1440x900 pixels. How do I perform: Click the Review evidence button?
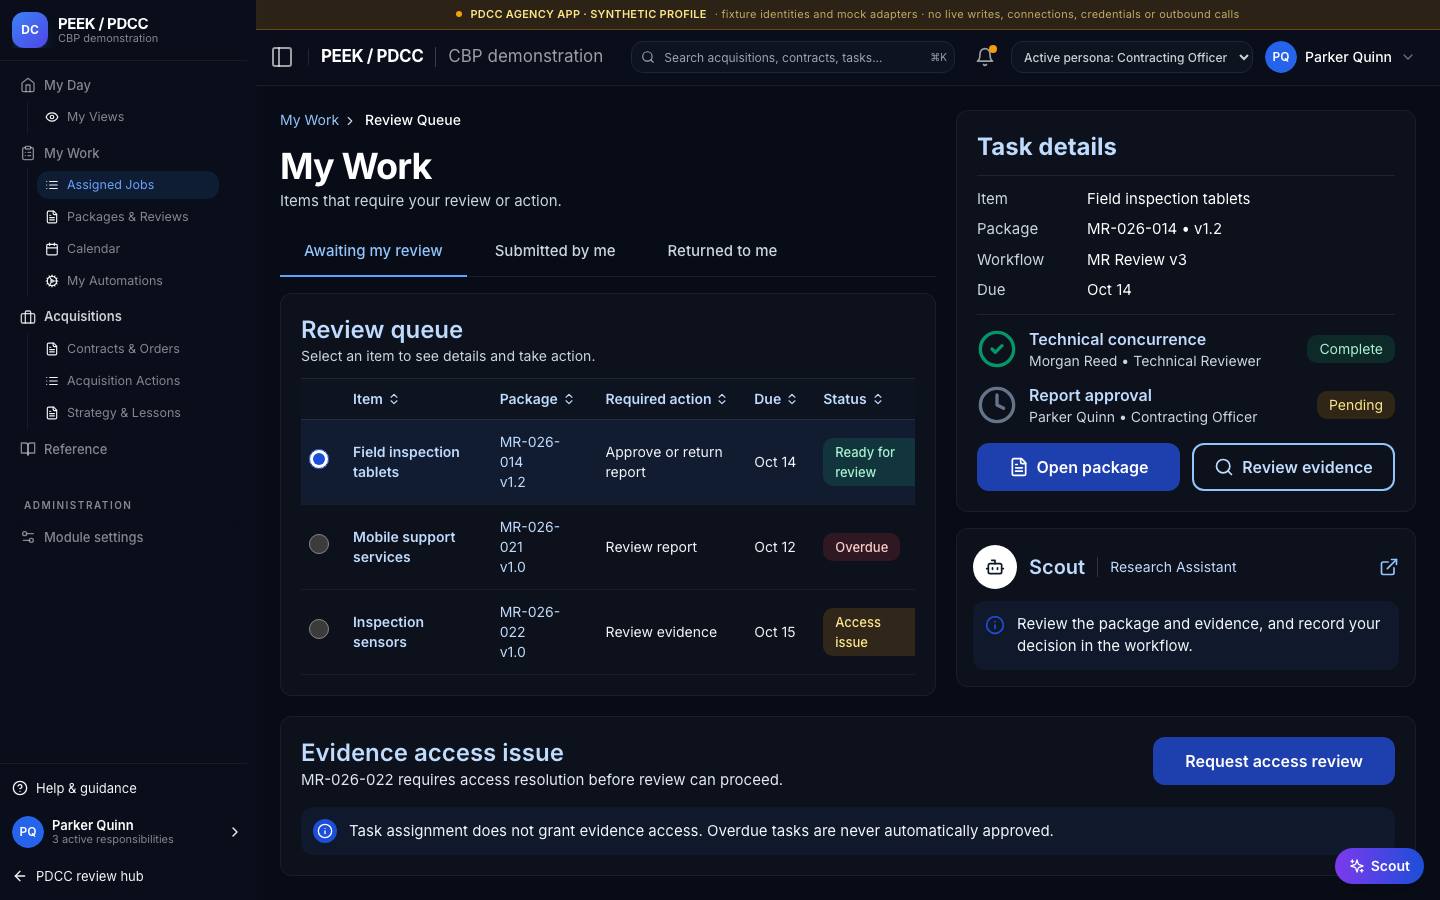(x=1293, y=467)
